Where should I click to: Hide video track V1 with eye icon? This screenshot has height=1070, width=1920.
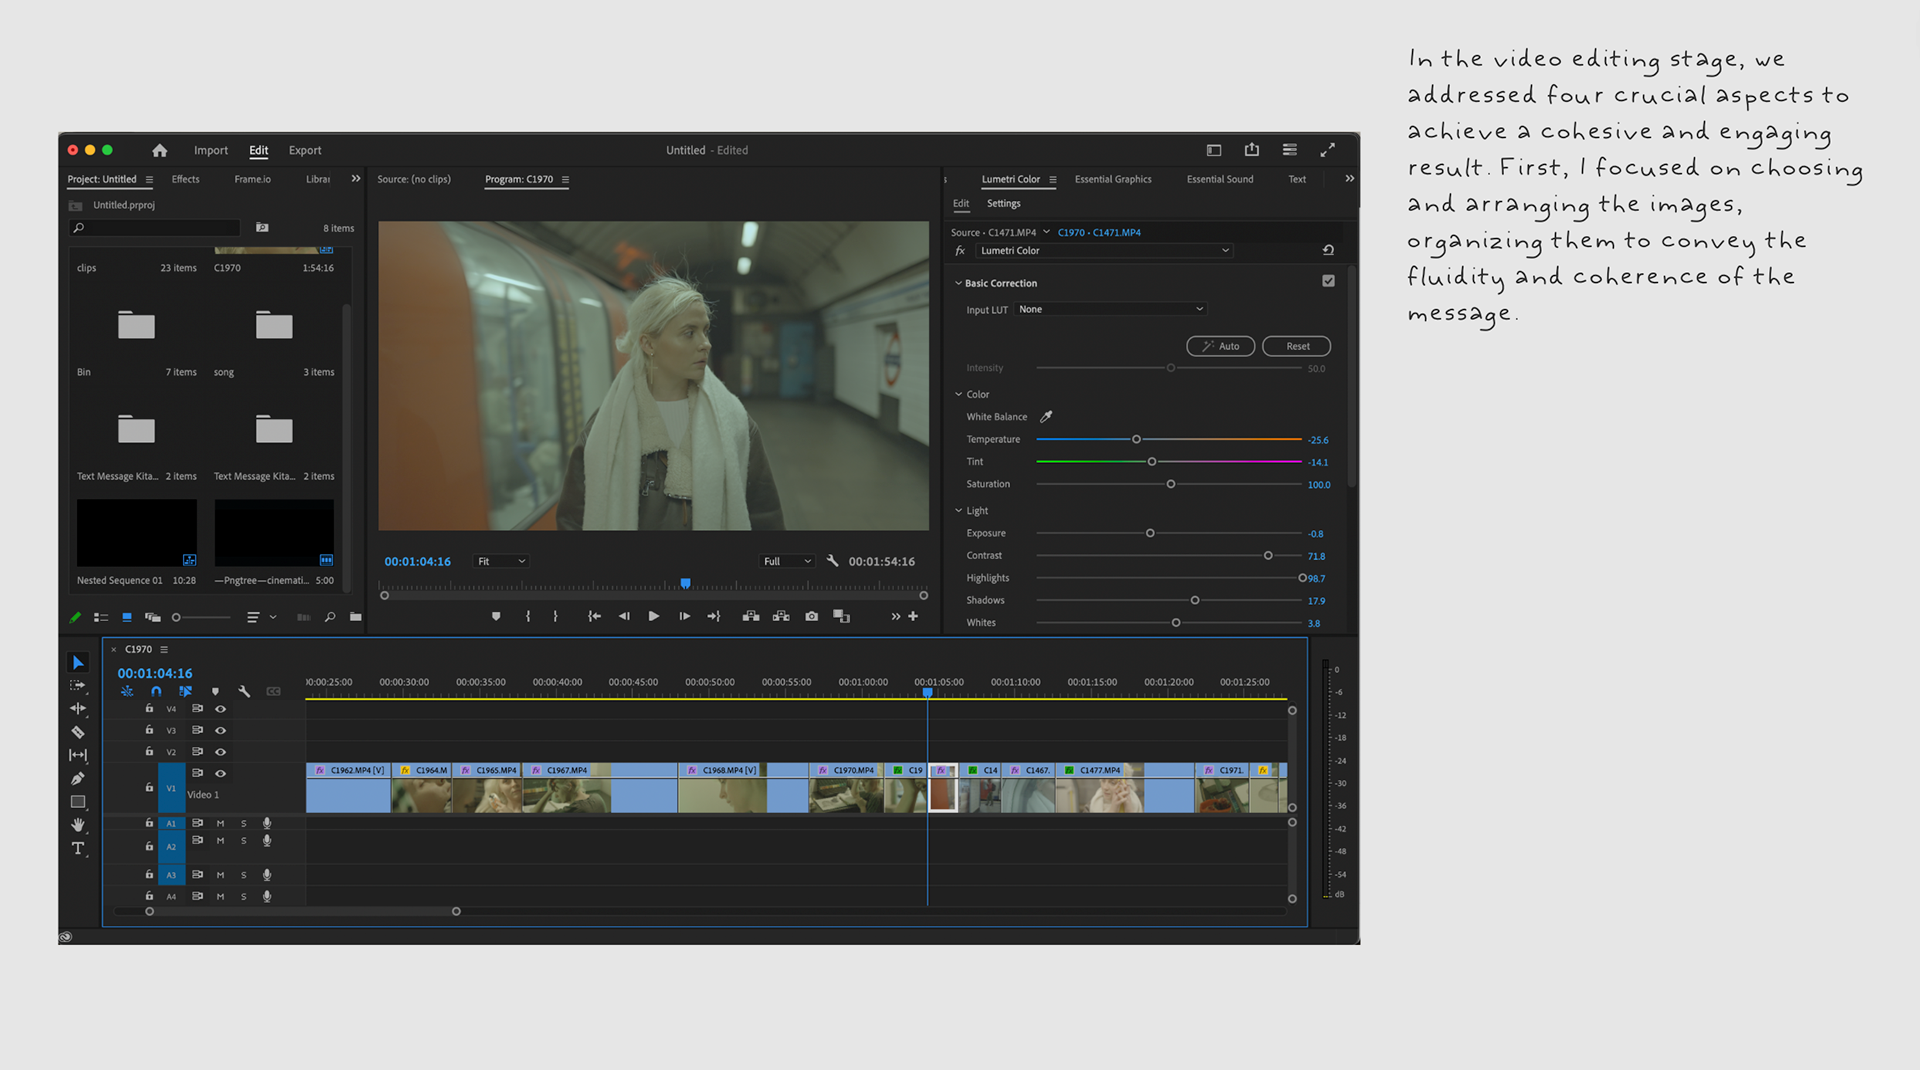click(x=221, y=773)
